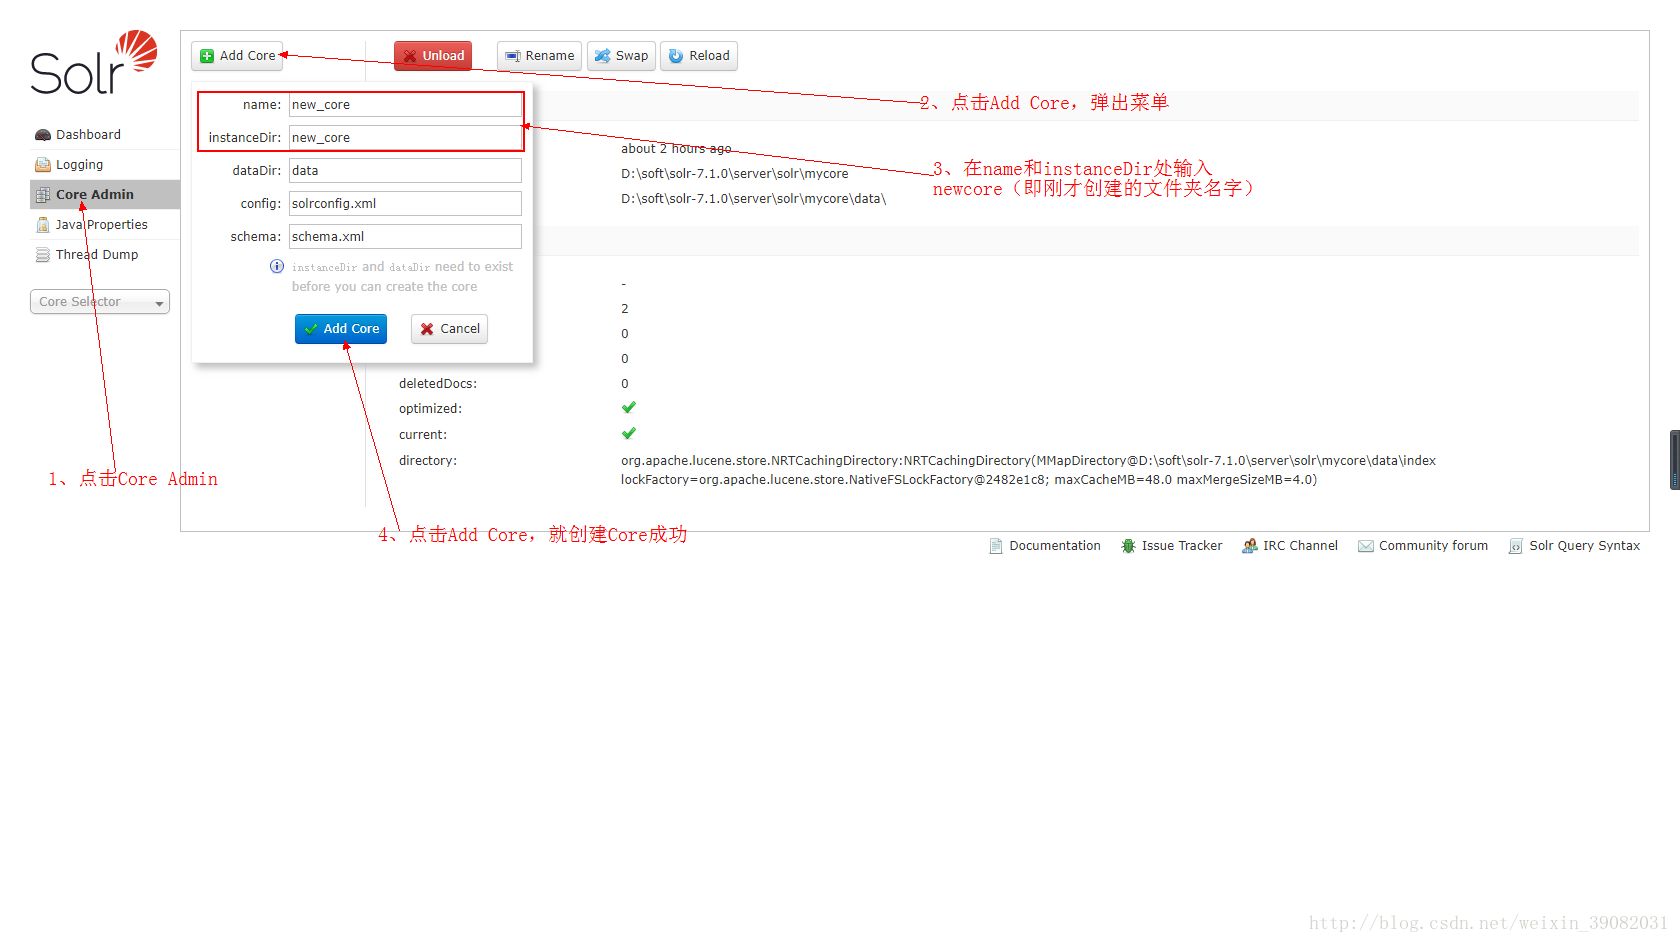The height and width of the screenshot is (943, 1680).
Task: Click the IRC Channel people icon
Action: point(1249,546)
